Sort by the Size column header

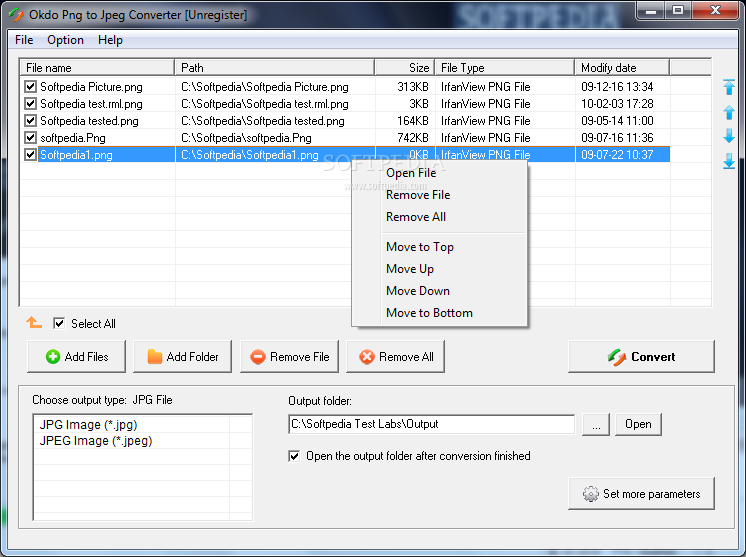(x=405, y=68)
